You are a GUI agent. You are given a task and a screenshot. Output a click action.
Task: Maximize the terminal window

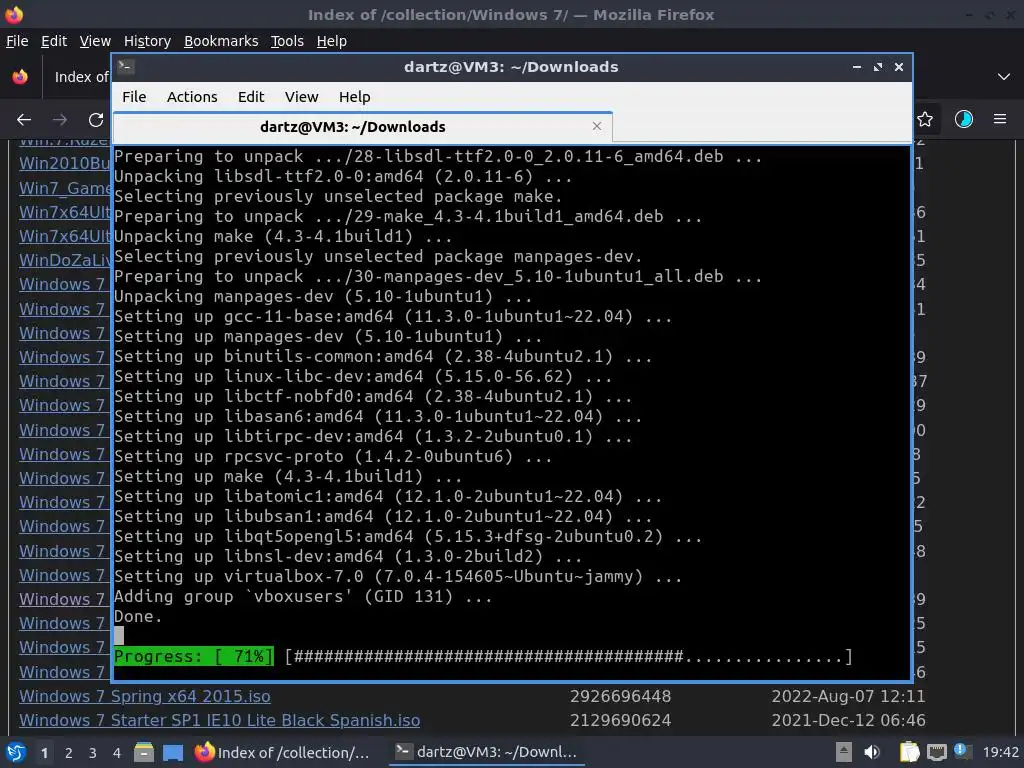878,67
